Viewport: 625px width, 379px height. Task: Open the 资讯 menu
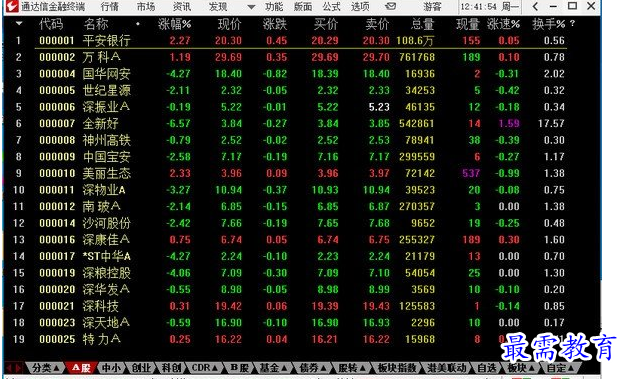(182, 6)
